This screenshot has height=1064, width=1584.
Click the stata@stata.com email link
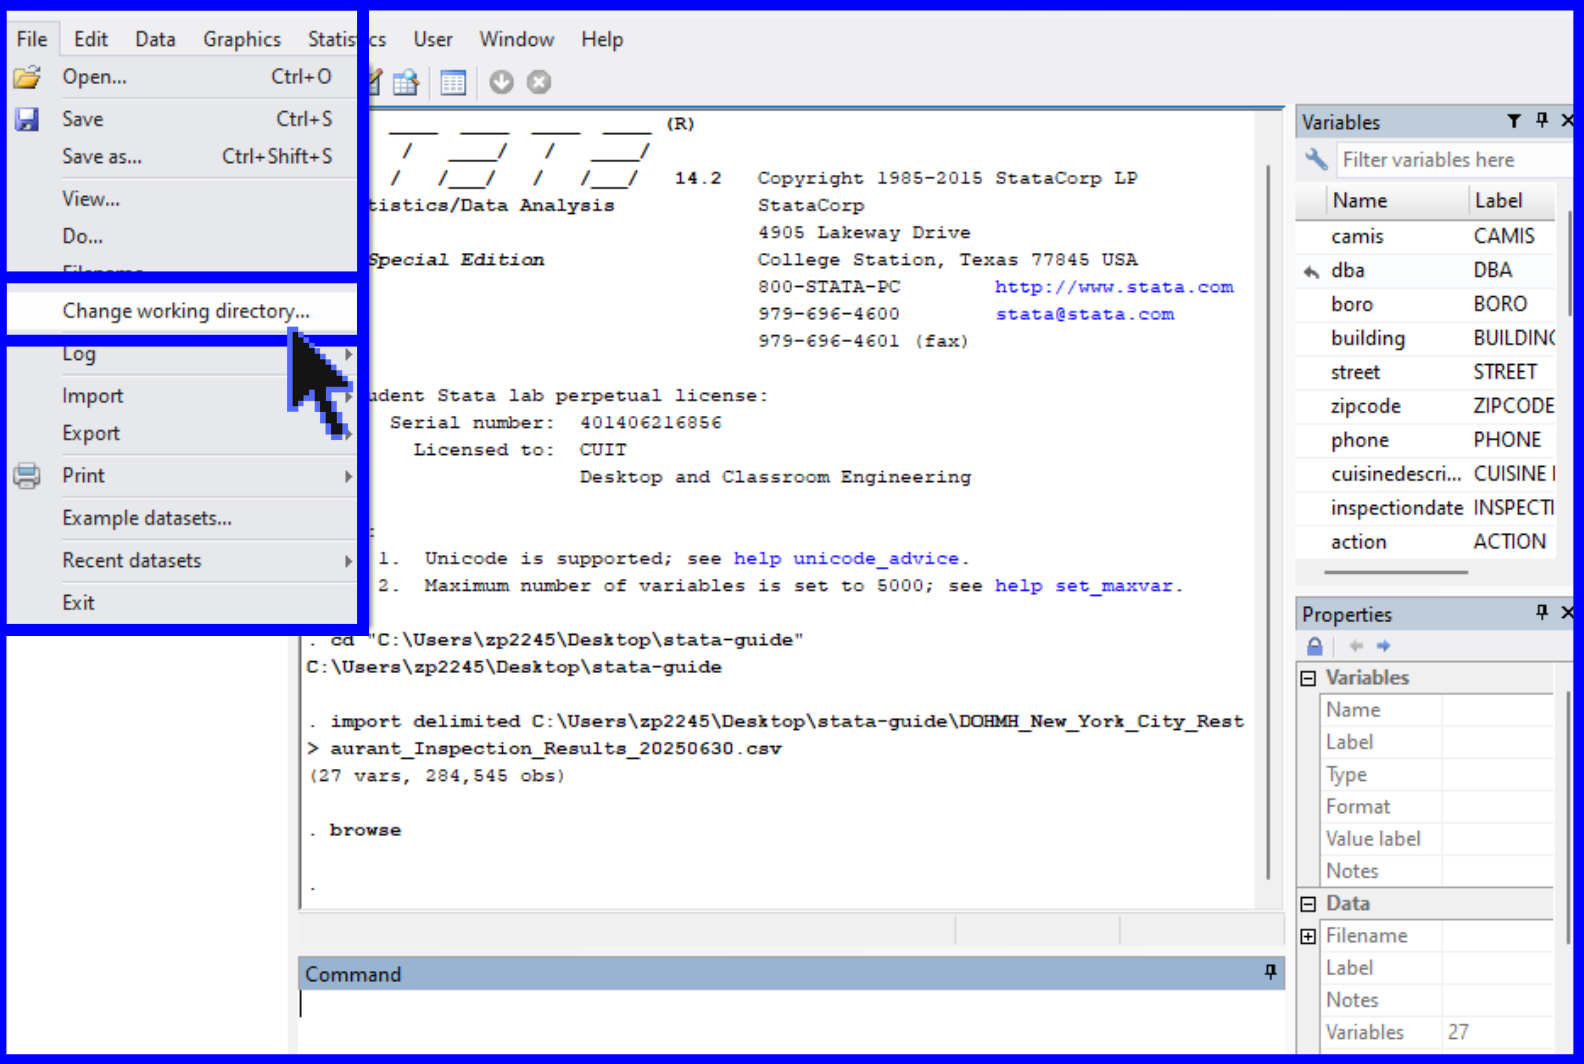[1085, 314]
